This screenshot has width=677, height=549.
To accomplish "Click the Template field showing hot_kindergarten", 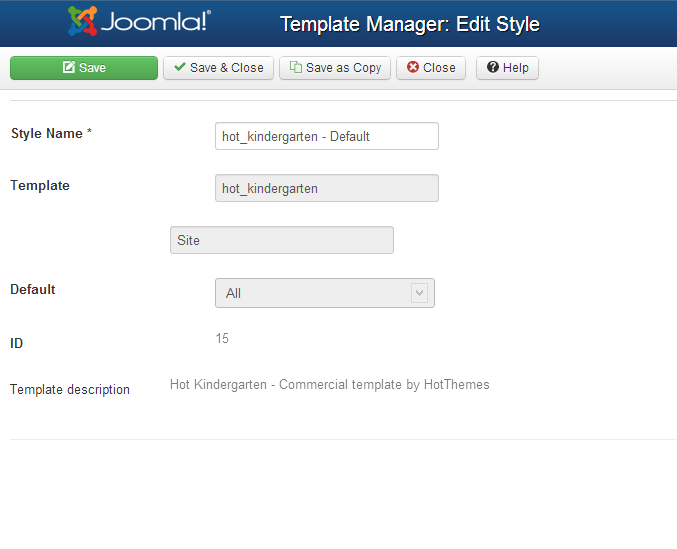I will tap(327, 188).
